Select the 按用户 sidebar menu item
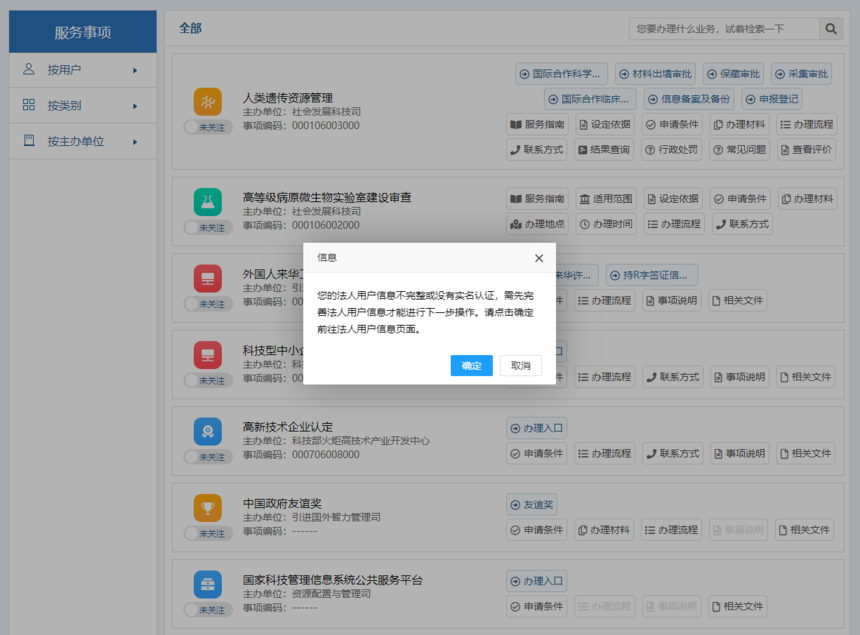Screen dimensions: 860x635 [x=83, y=70]
